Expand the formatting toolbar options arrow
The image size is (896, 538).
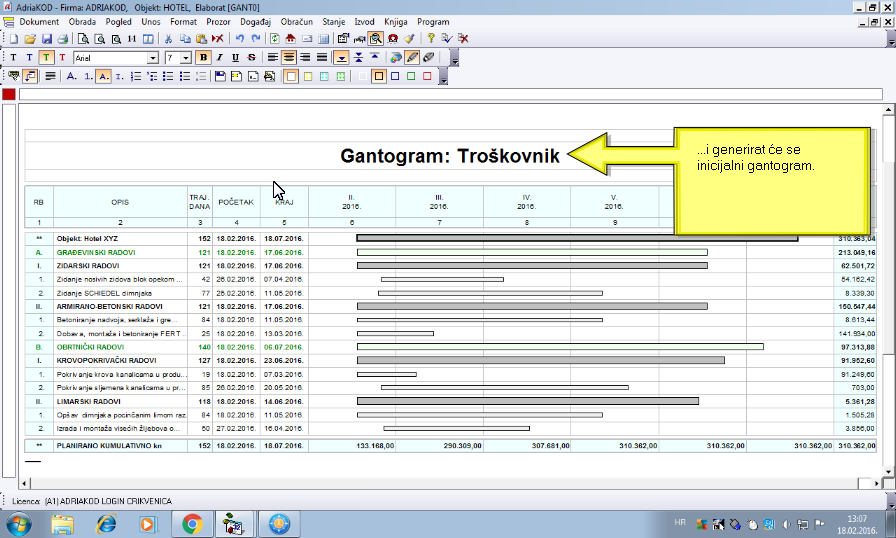454,59
